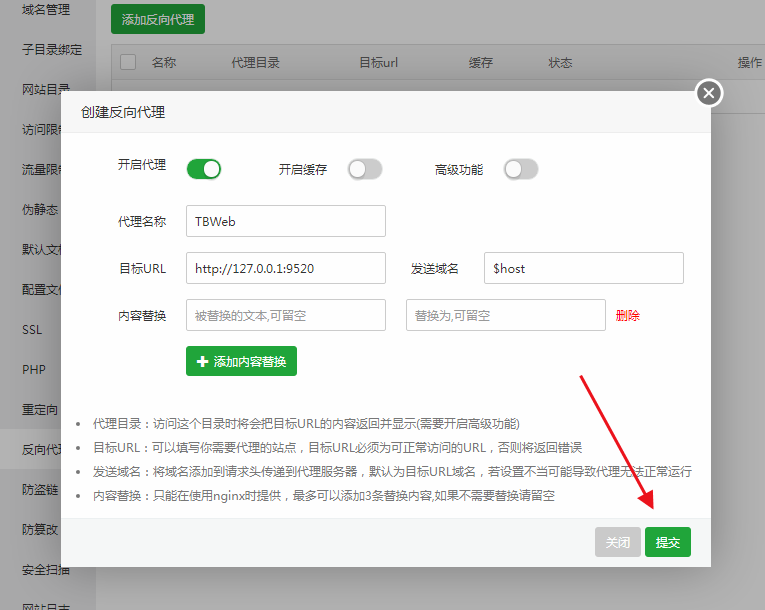Select 安全扫描 in the sidebar

click(46, 570)
